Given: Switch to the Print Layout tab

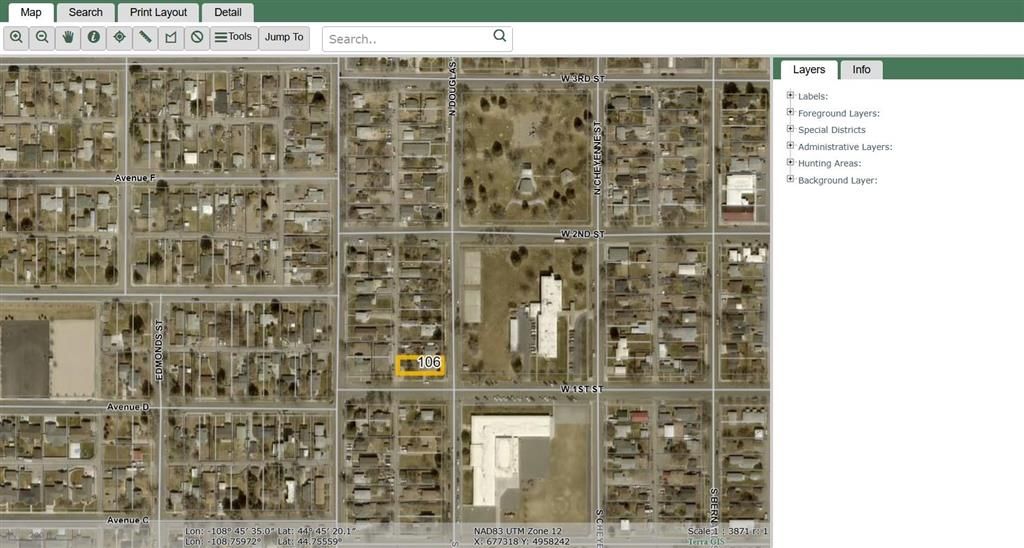Looking at the screenshot, I should [158, 12].
